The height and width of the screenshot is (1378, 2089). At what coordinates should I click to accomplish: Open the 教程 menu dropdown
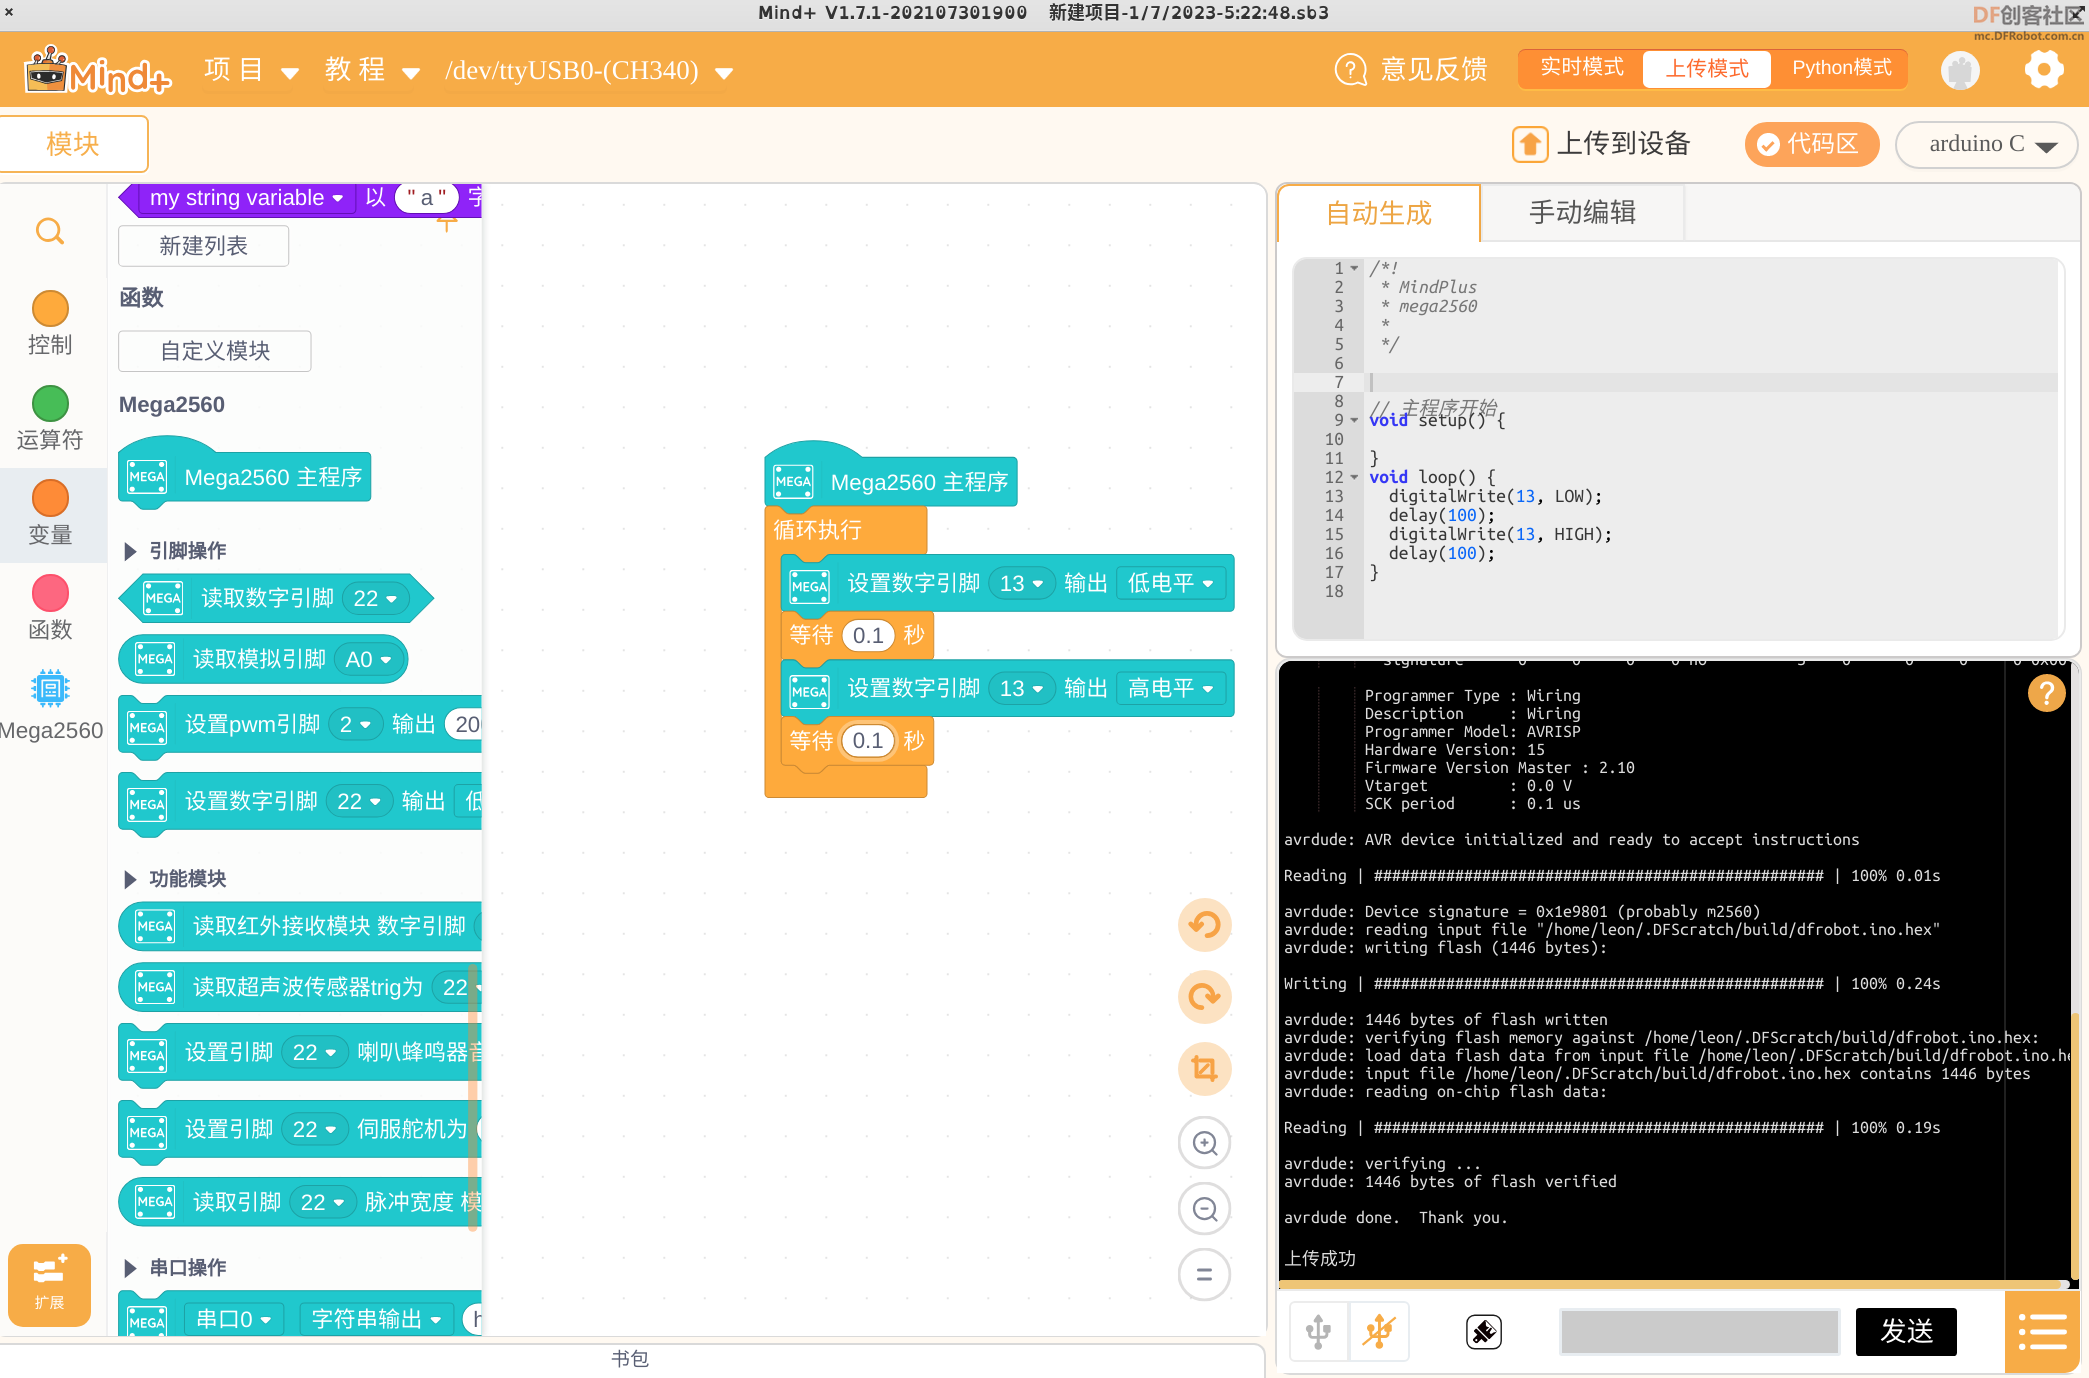coord(371,70)
